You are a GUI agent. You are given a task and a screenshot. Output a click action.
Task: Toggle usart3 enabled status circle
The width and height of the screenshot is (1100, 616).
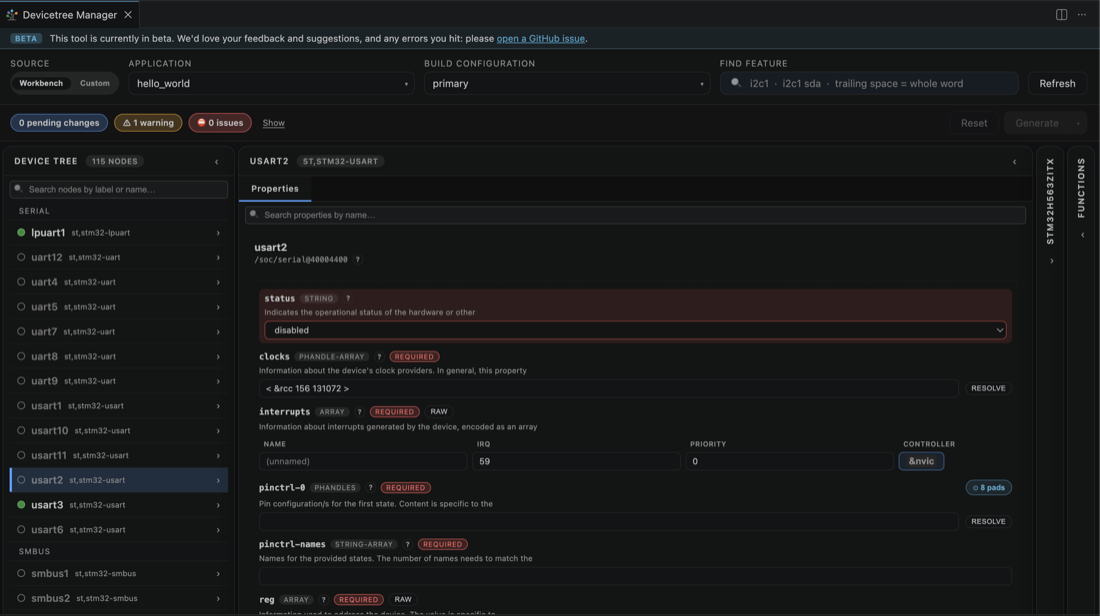(x=21, y=504)
